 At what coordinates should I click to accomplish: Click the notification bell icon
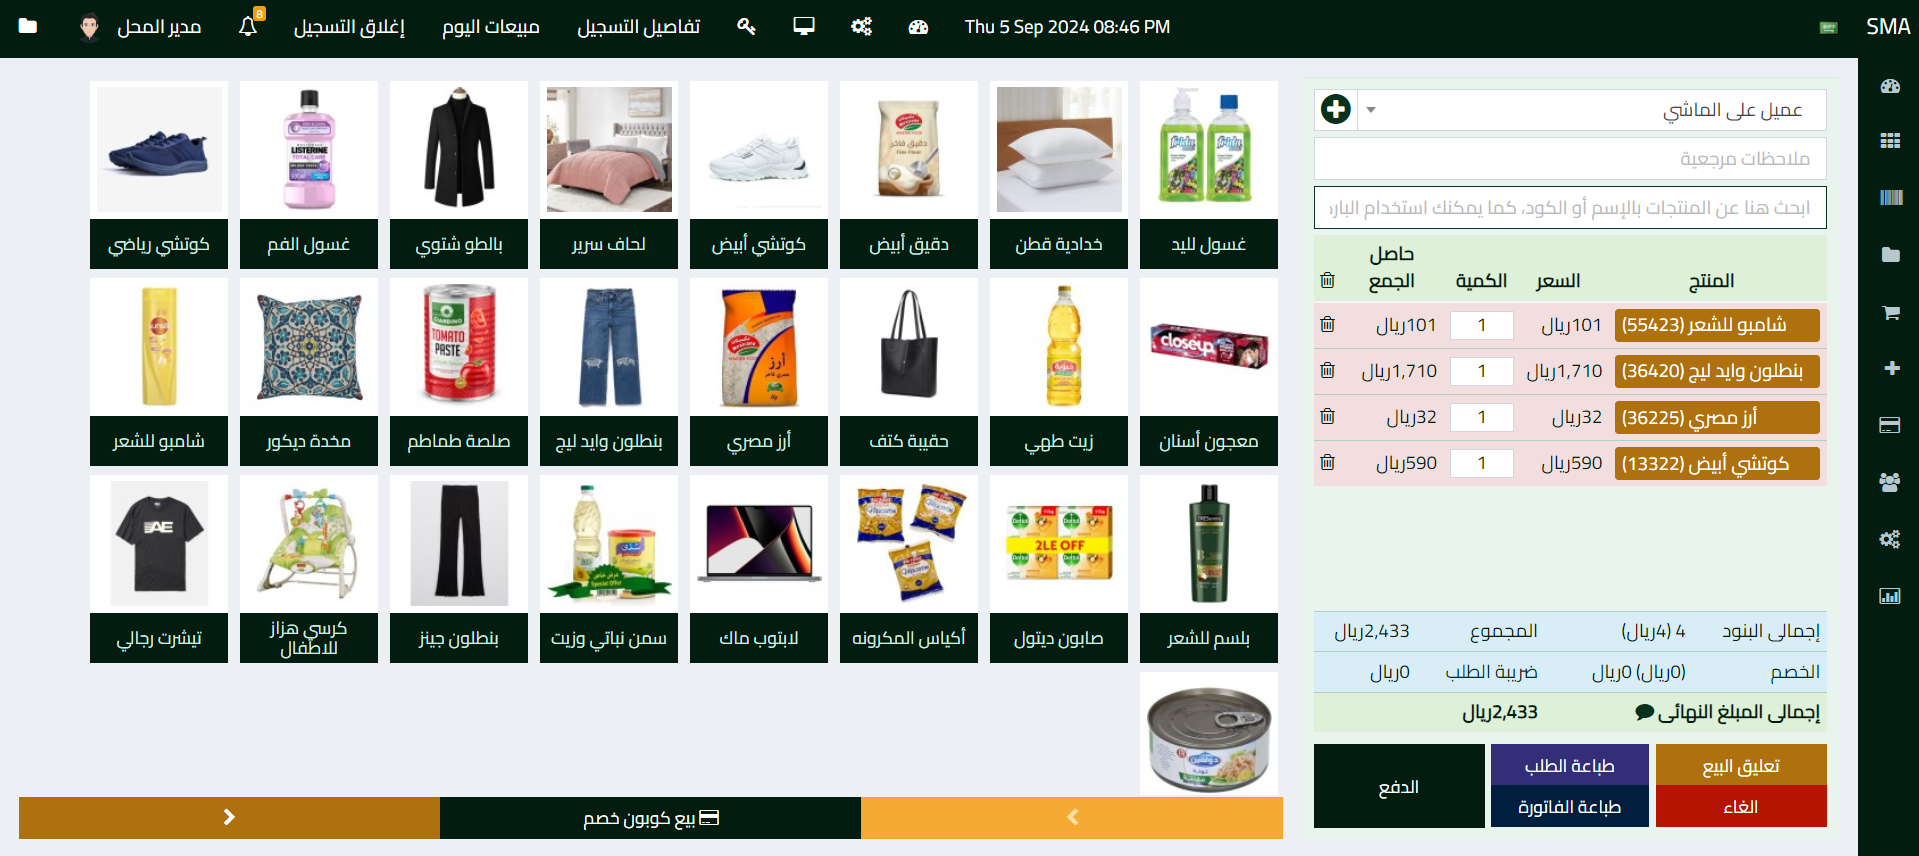pos(248,27)
